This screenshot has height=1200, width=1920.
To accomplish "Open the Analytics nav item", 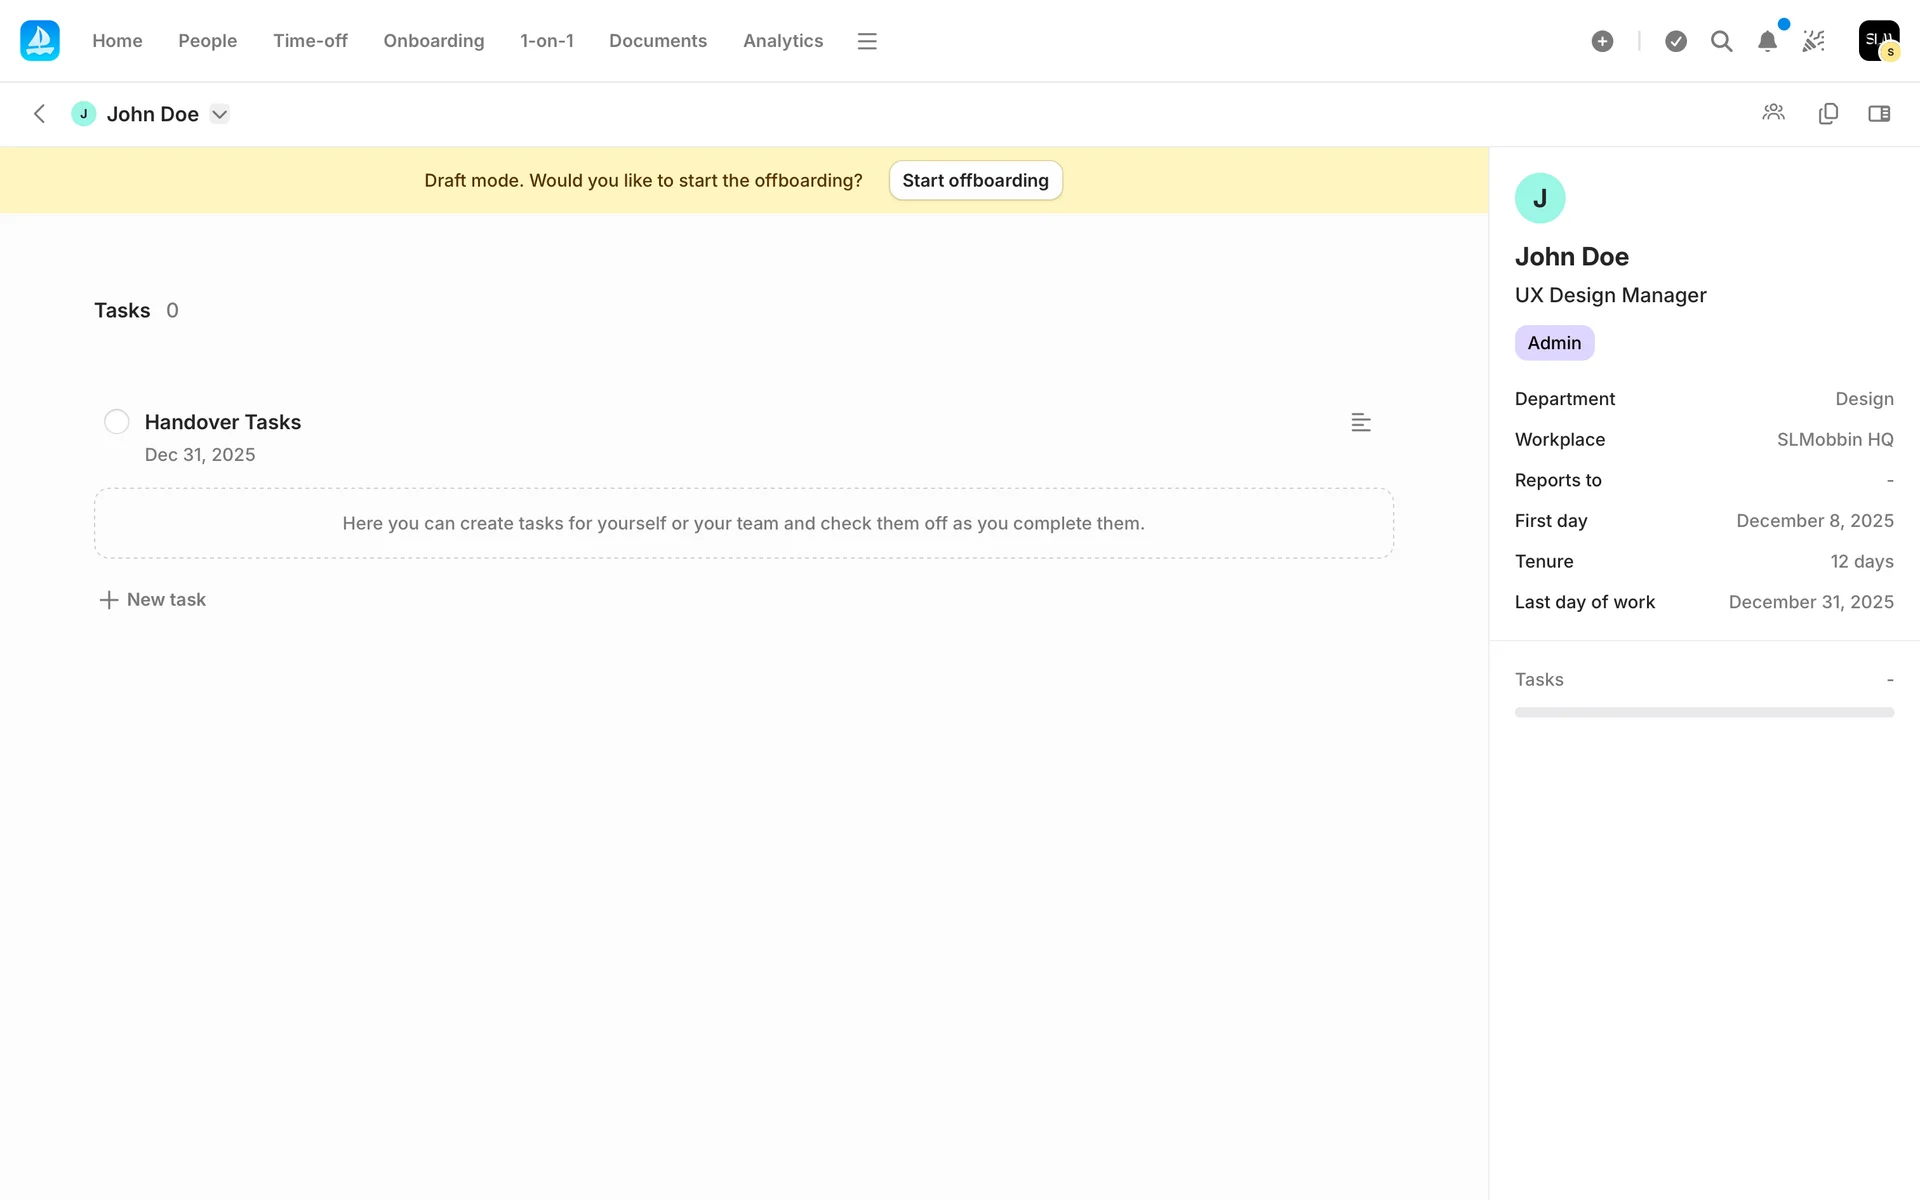I will [x=782, y=41].
